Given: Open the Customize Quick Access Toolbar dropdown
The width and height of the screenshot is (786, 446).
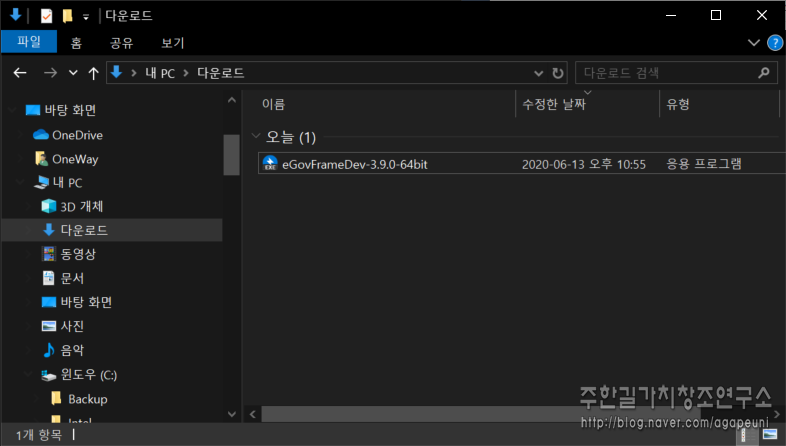Looking at the screenshot, I should pyautogui.click(x=86, y=17).
